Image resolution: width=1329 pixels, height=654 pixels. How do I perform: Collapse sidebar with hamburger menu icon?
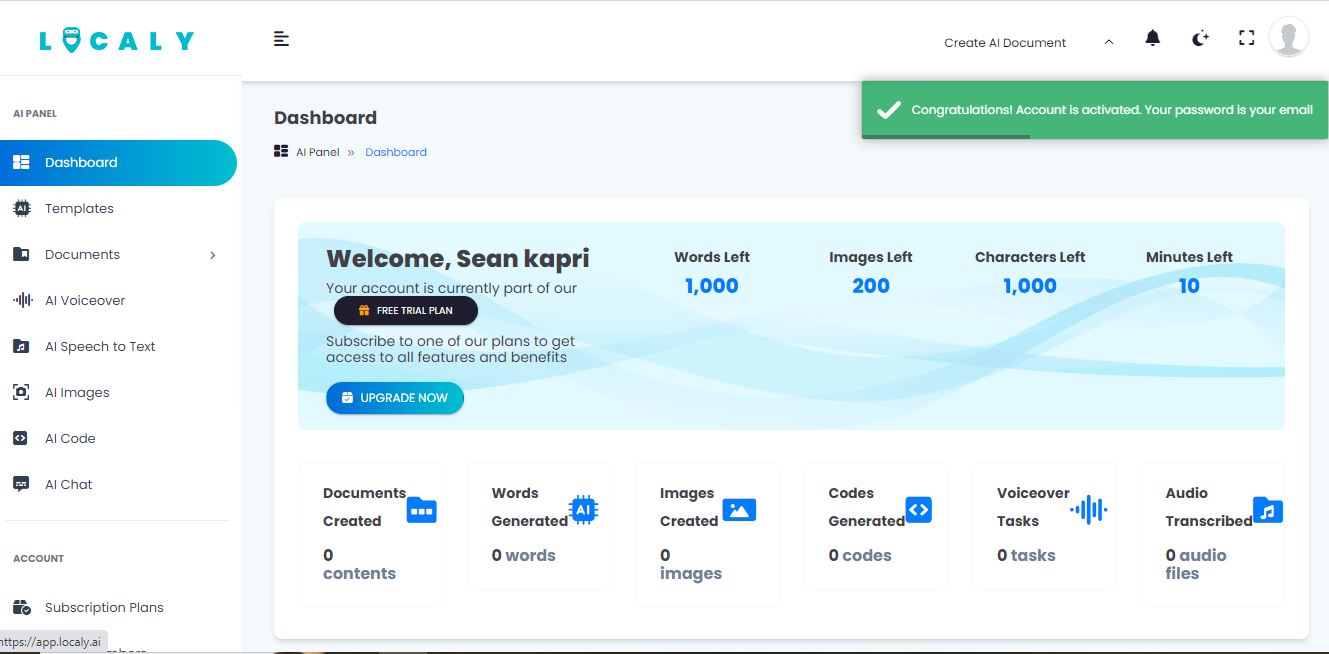pyautogui.click(x=281, y=39)
